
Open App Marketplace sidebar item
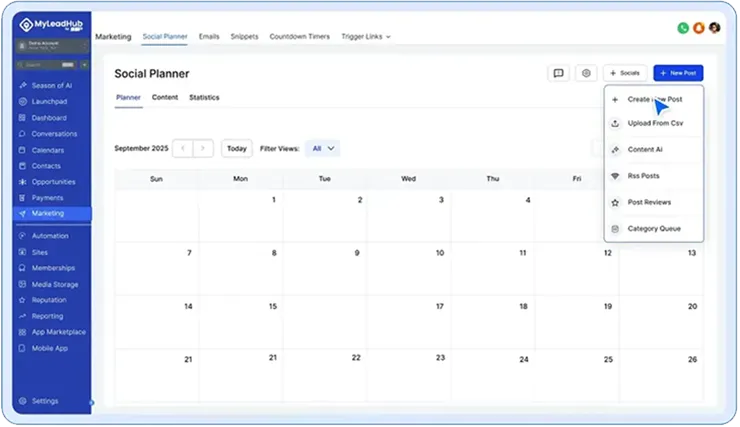coord(52,332)
